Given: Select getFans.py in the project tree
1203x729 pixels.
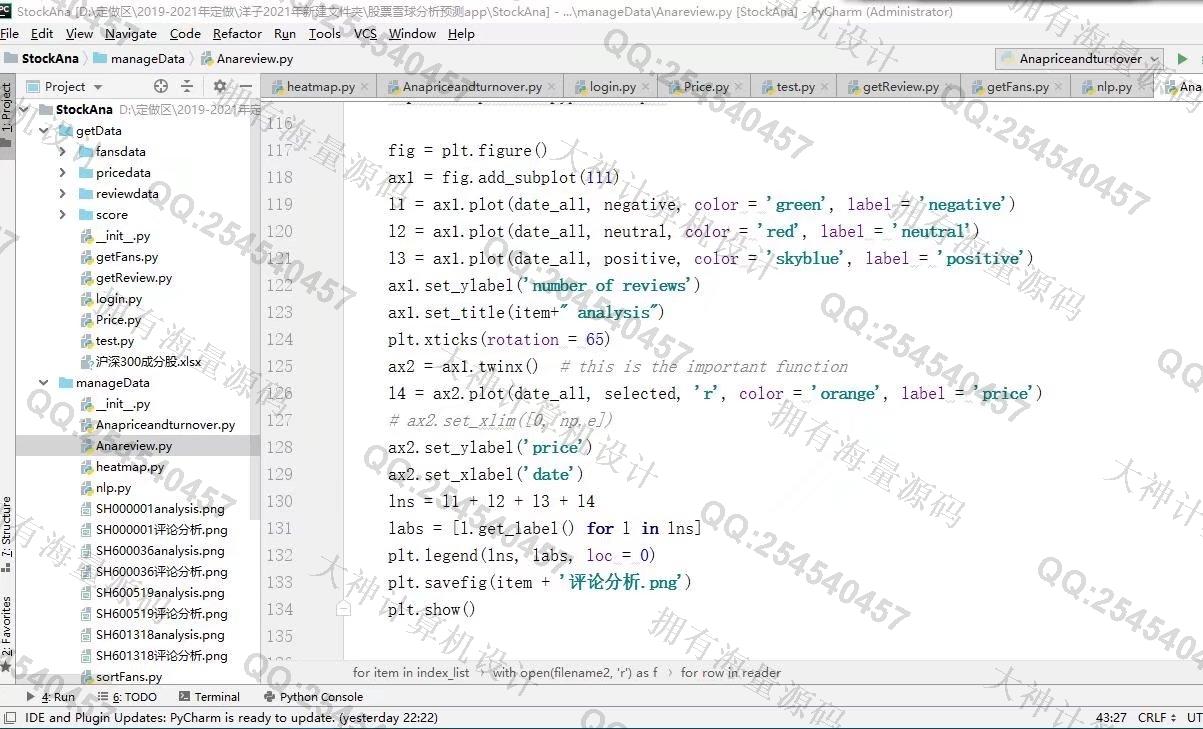Looking at the screenshot, I should pyautogui.click(x=127, y=257).
